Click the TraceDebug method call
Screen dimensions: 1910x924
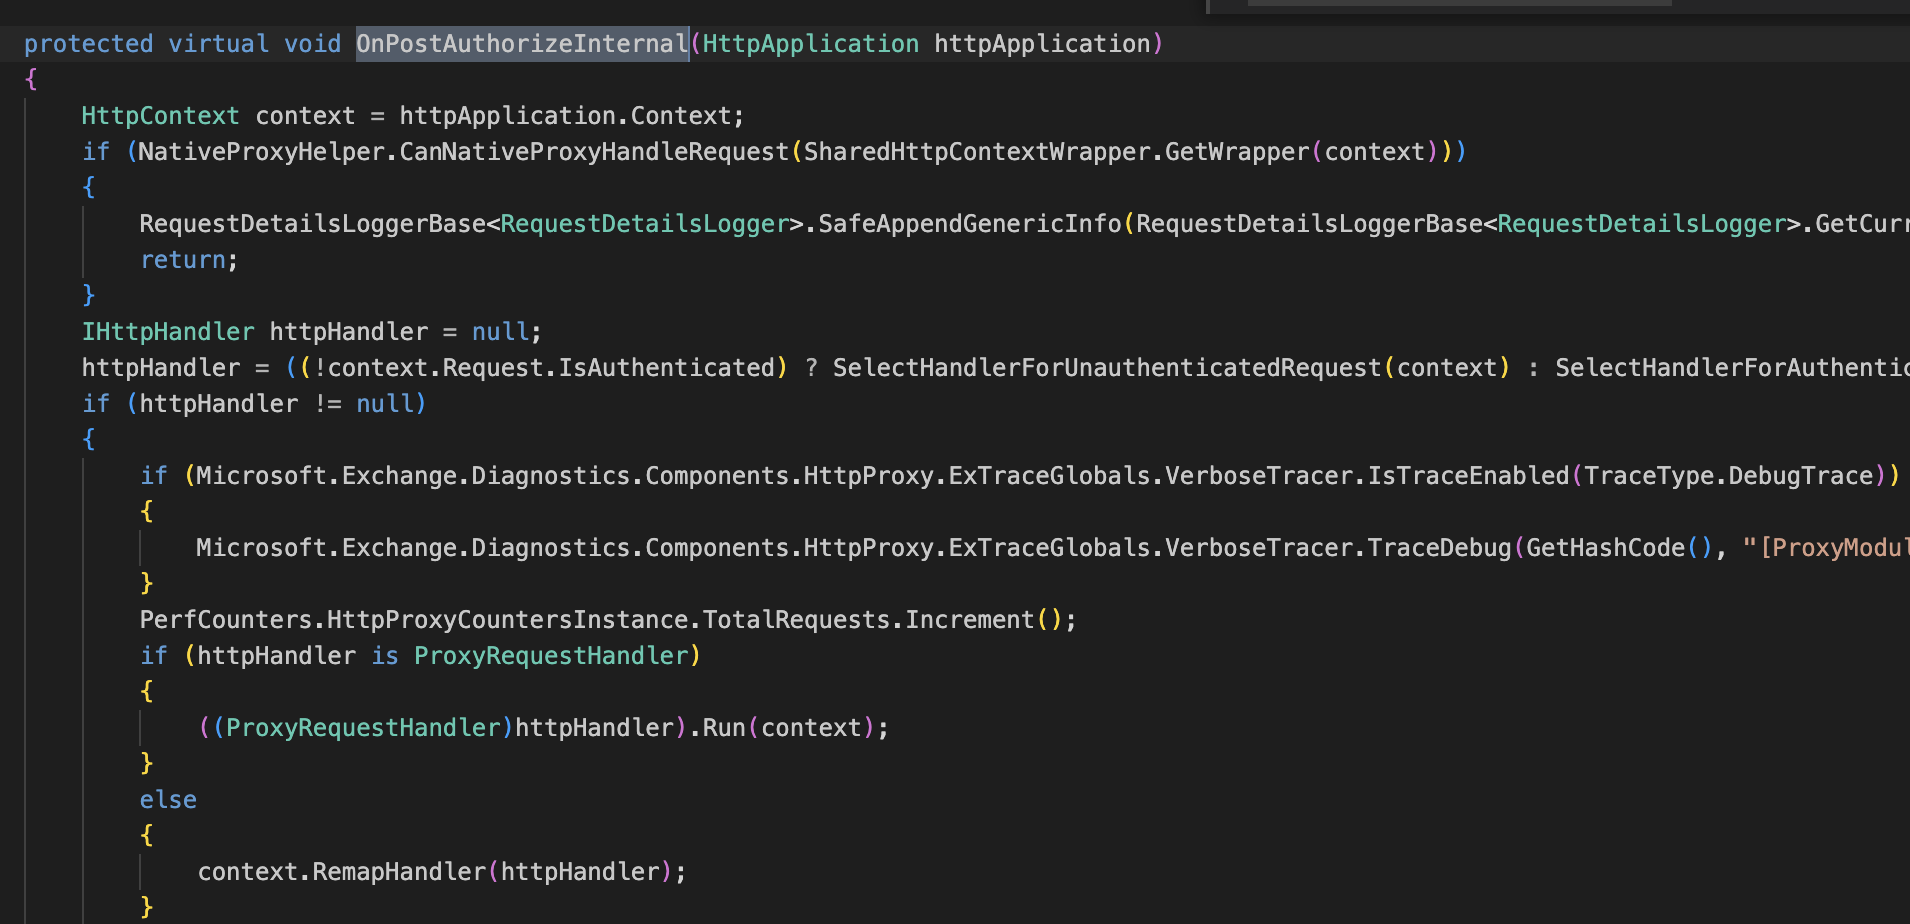coord(1439,548)
